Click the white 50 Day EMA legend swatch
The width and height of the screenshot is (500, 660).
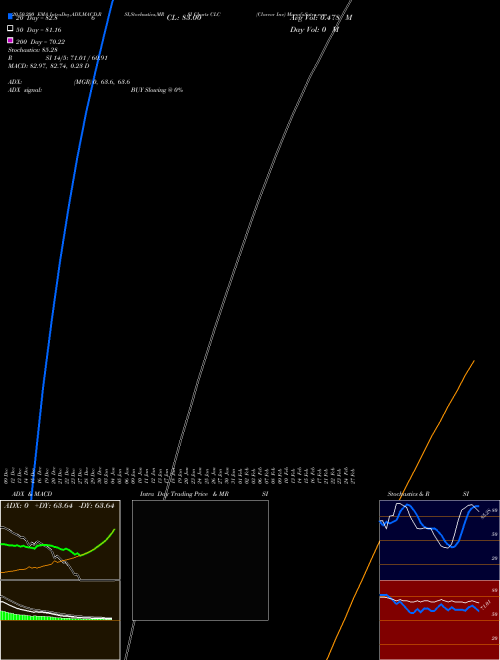pyautogui.click(x=10, y=28)
